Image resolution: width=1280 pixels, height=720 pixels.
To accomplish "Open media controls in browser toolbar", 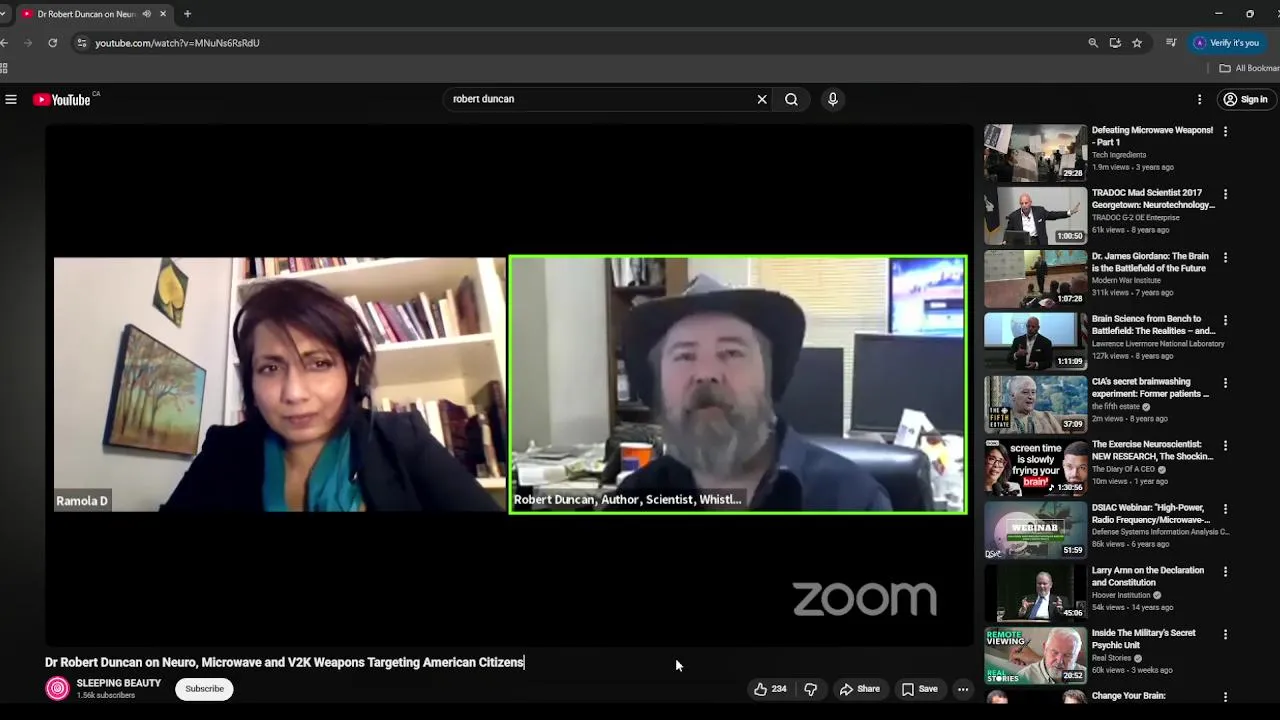I will [x=1171, y=43].
